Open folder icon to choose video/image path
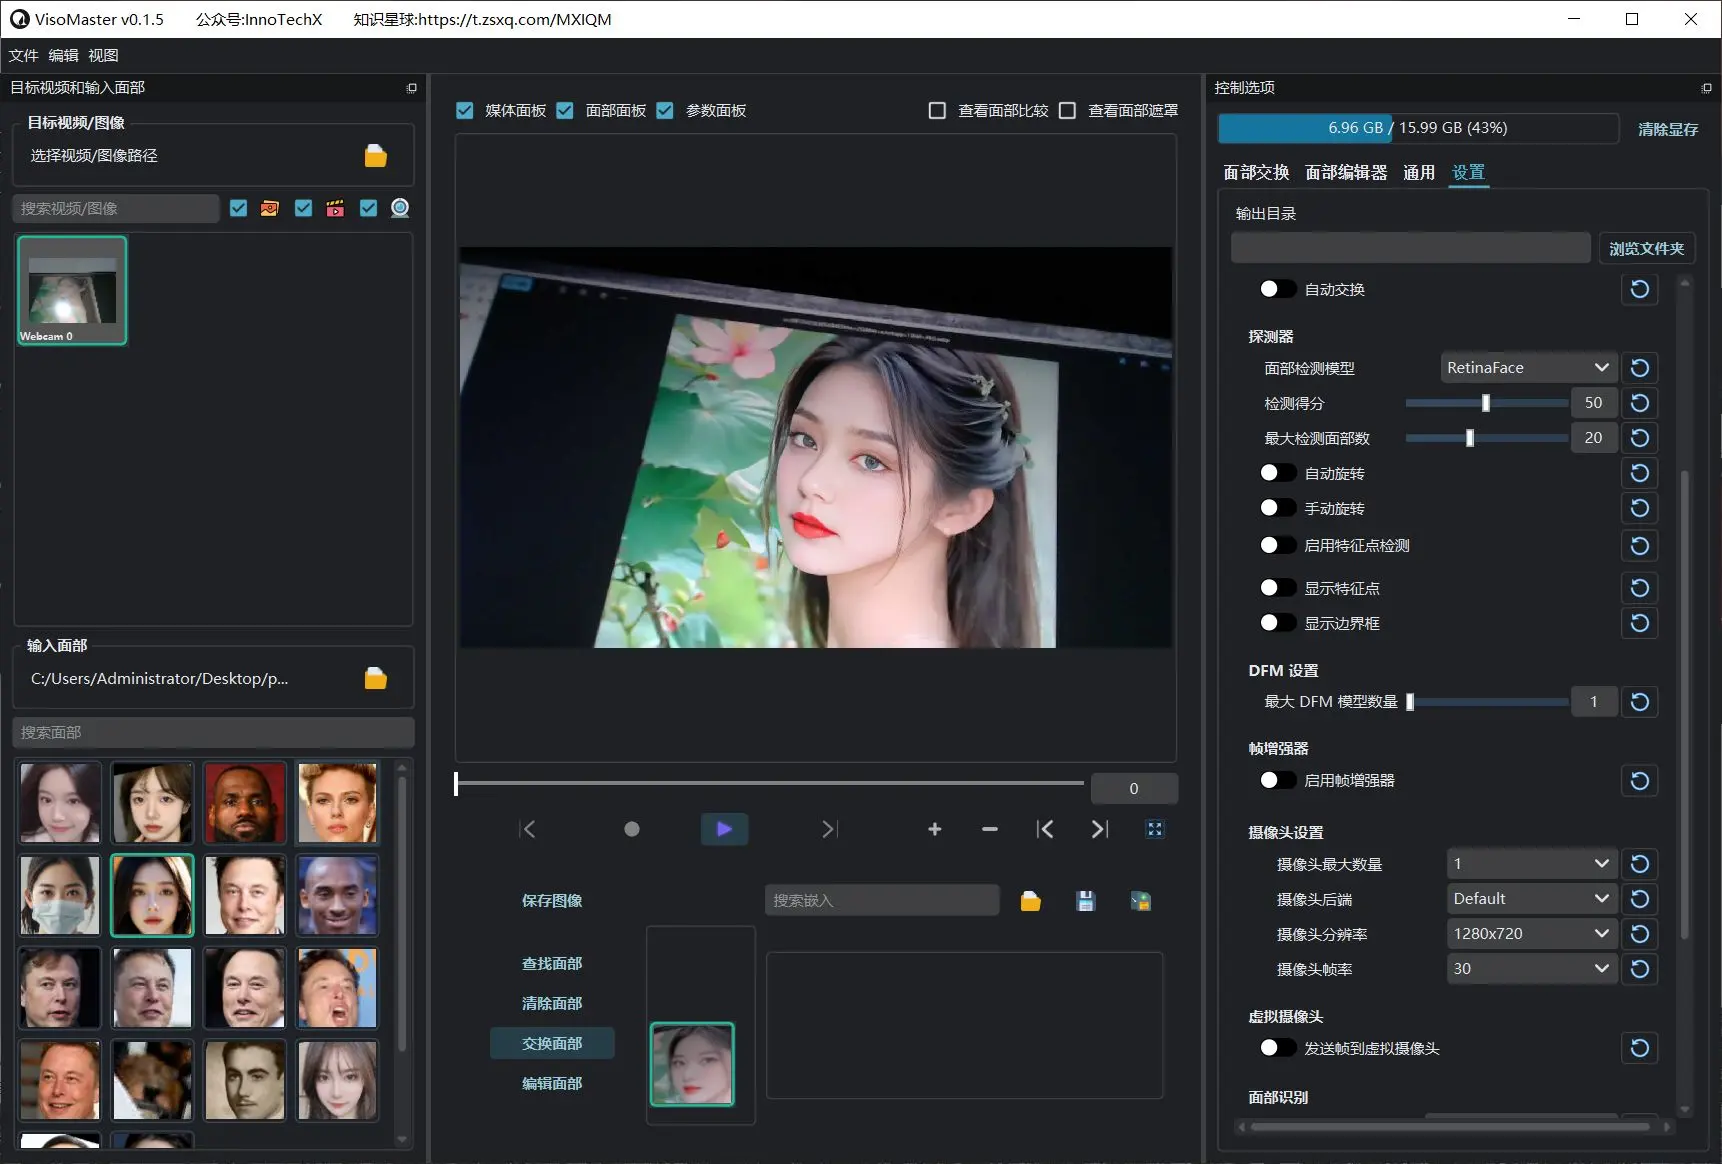Screen dimensions: 1722x1164 pos(375,155)
